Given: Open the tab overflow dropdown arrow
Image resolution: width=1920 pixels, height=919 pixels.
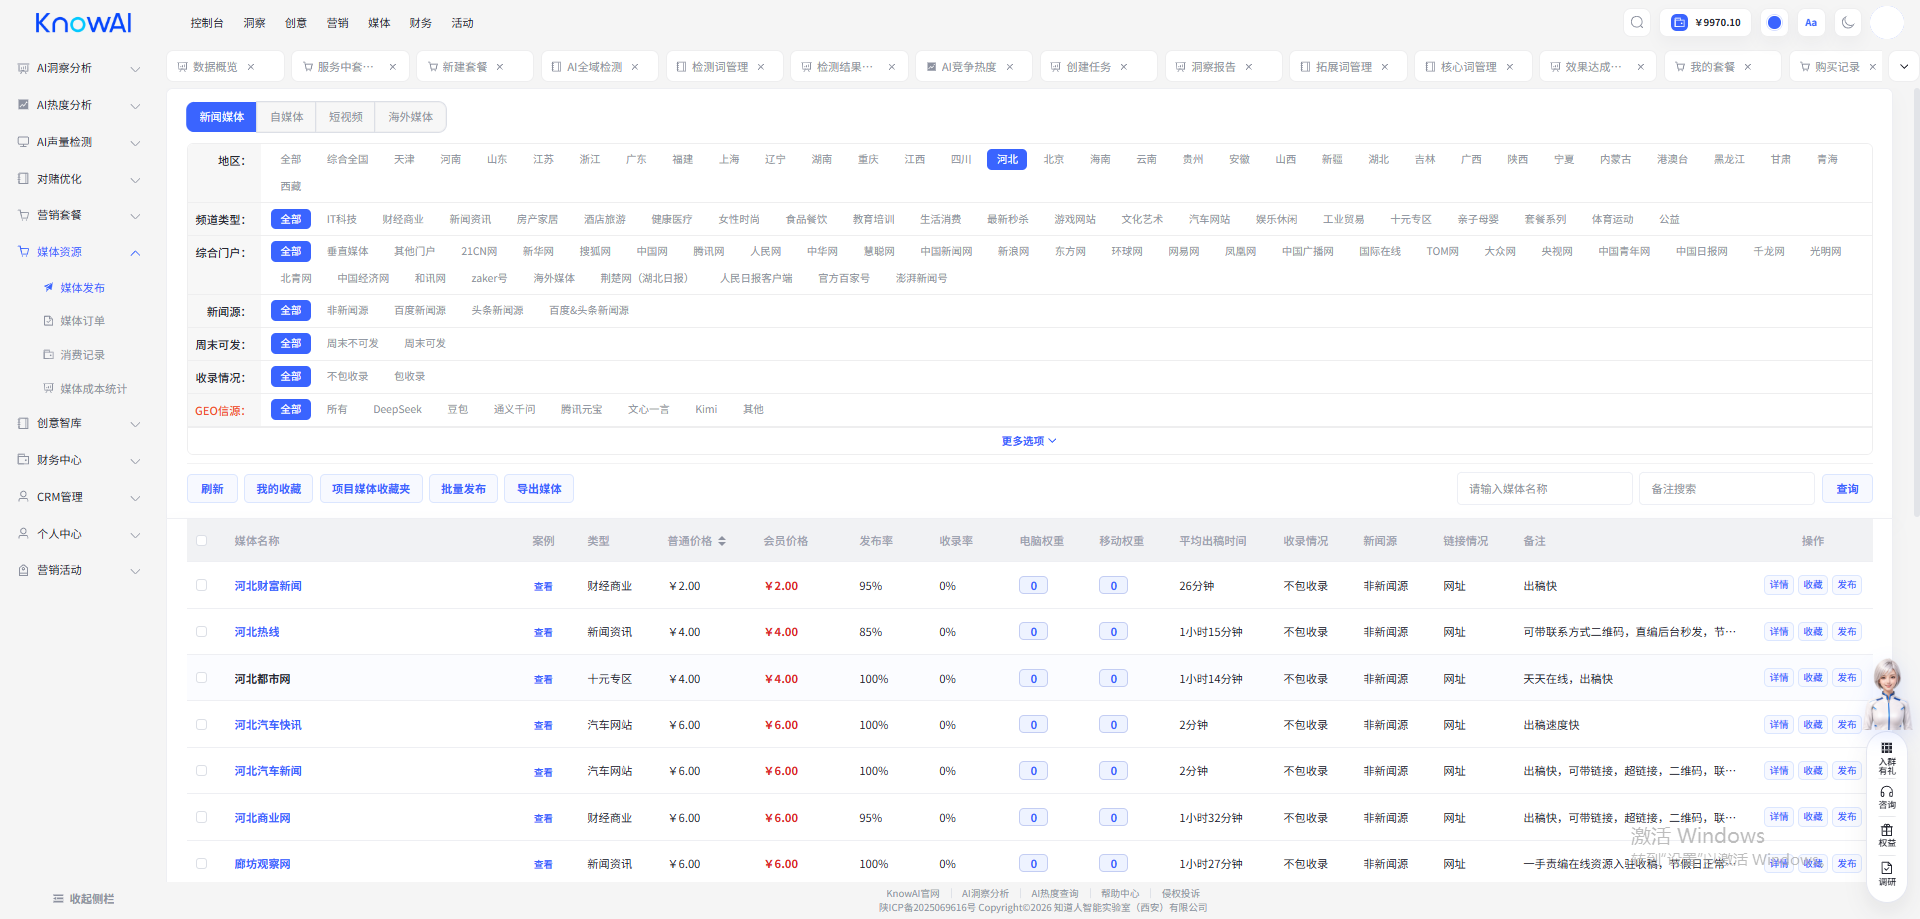Looking at the screenshot, I should pos(1904,67).
